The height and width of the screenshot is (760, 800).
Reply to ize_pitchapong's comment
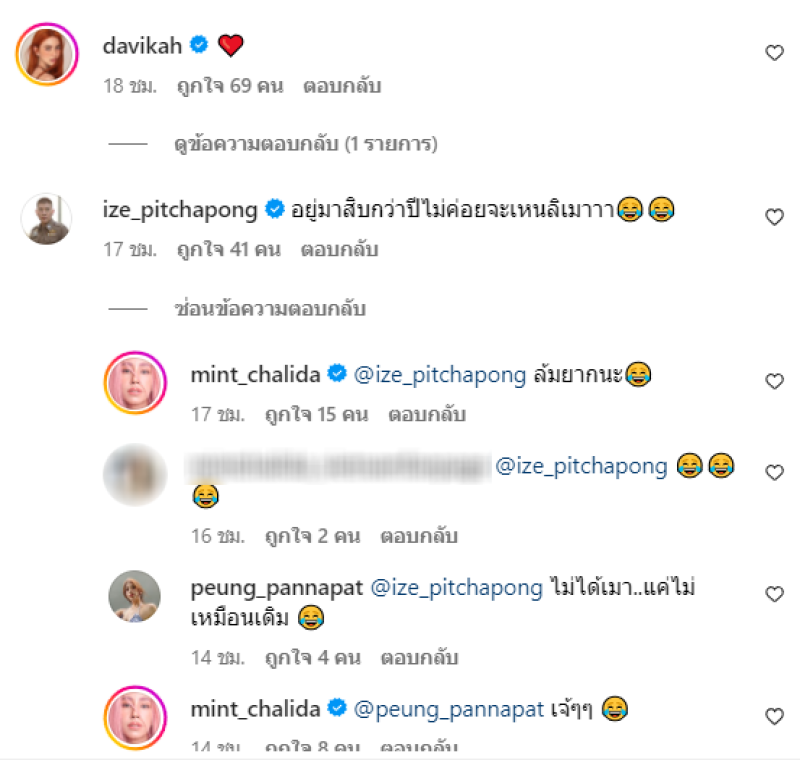coord(339,249)
